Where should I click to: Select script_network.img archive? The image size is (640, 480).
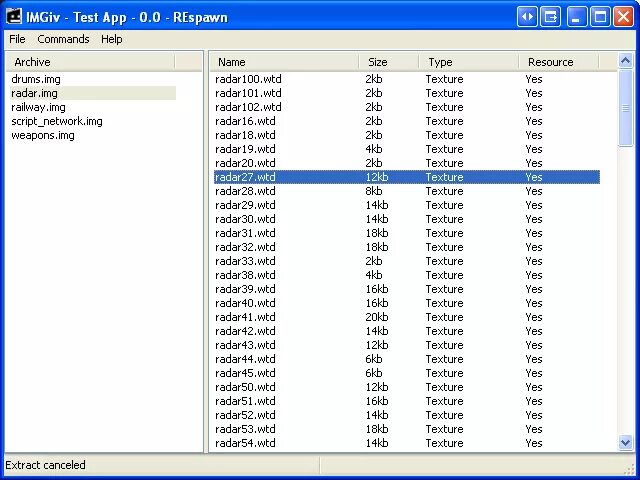57,121
